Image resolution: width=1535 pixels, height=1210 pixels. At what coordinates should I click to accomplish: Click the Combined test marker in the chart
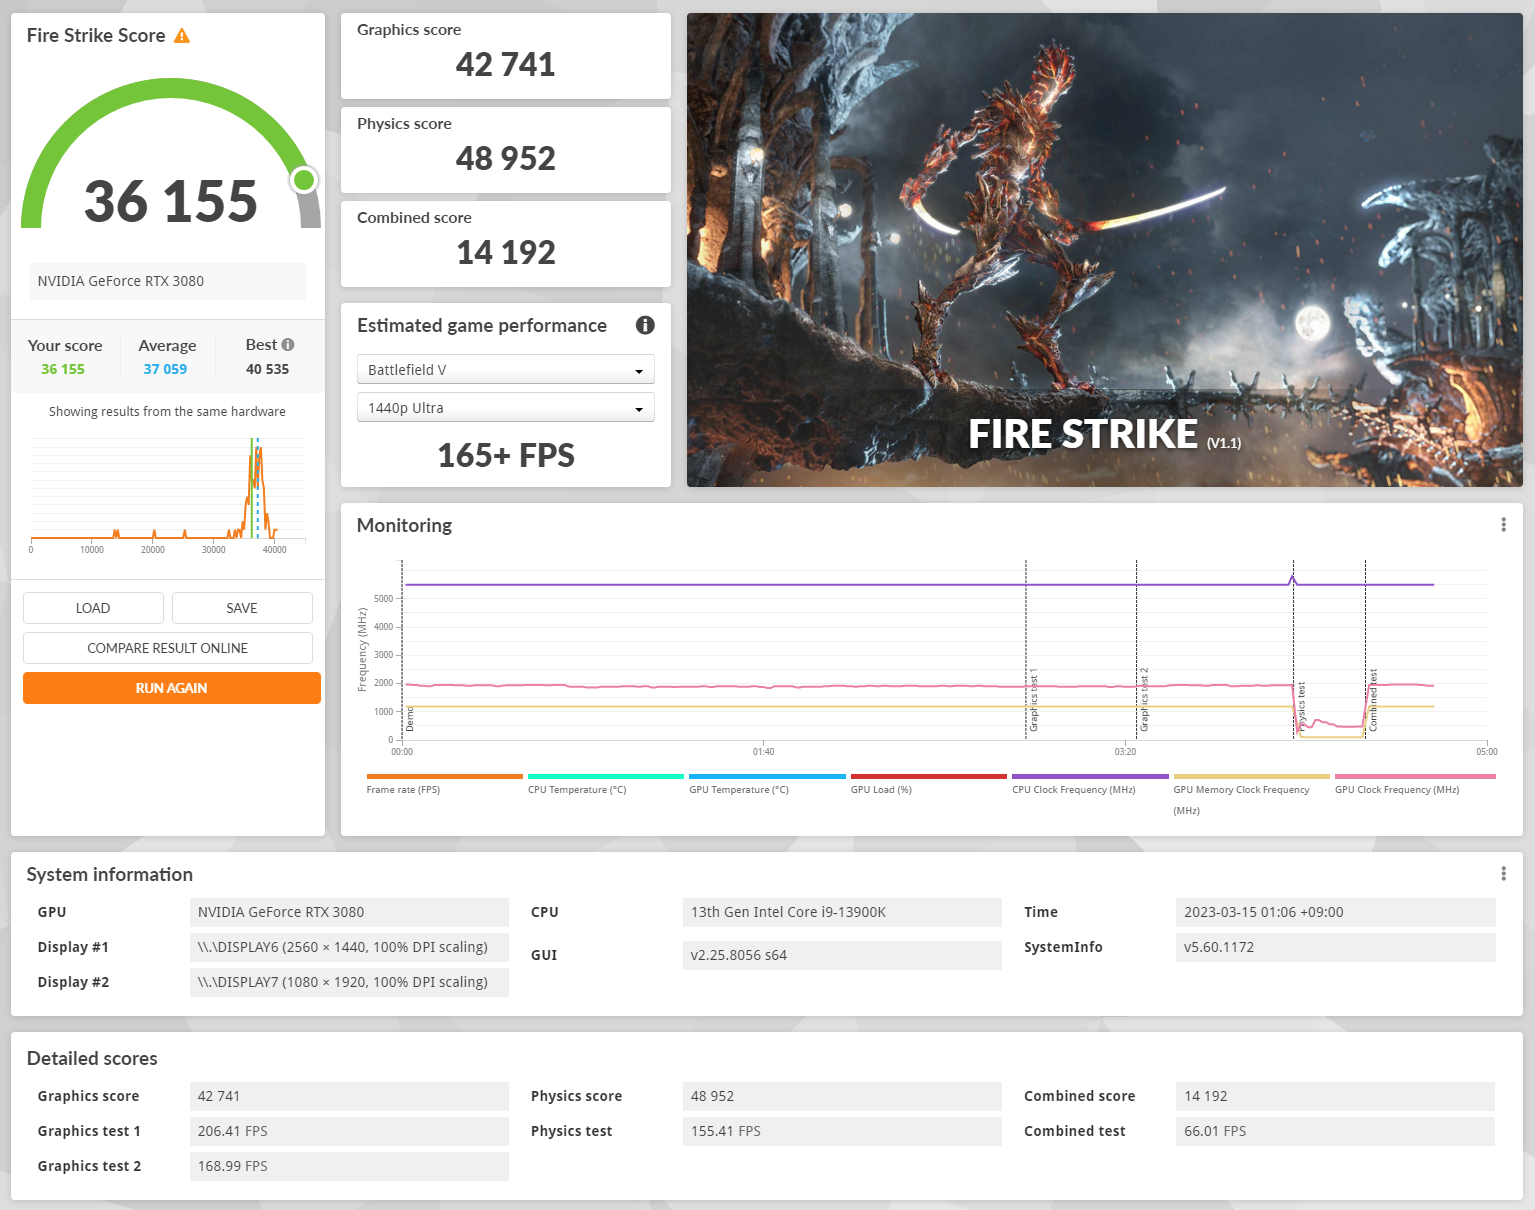point(1373,700)
